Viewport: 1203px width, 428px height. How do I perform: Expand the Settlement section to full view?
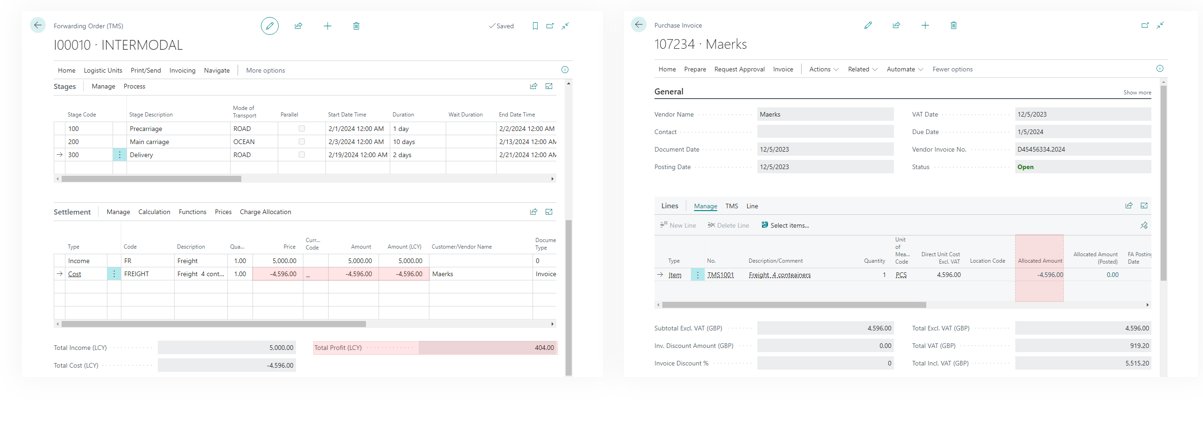(x=549, y=212)
